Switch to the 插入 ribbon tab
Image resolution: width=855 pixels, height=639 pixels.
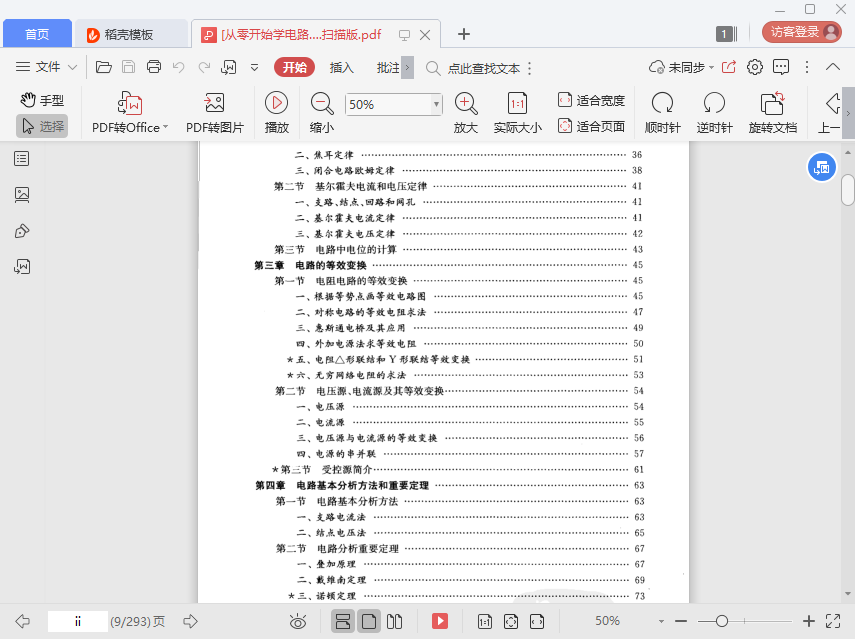pos(341,68)
